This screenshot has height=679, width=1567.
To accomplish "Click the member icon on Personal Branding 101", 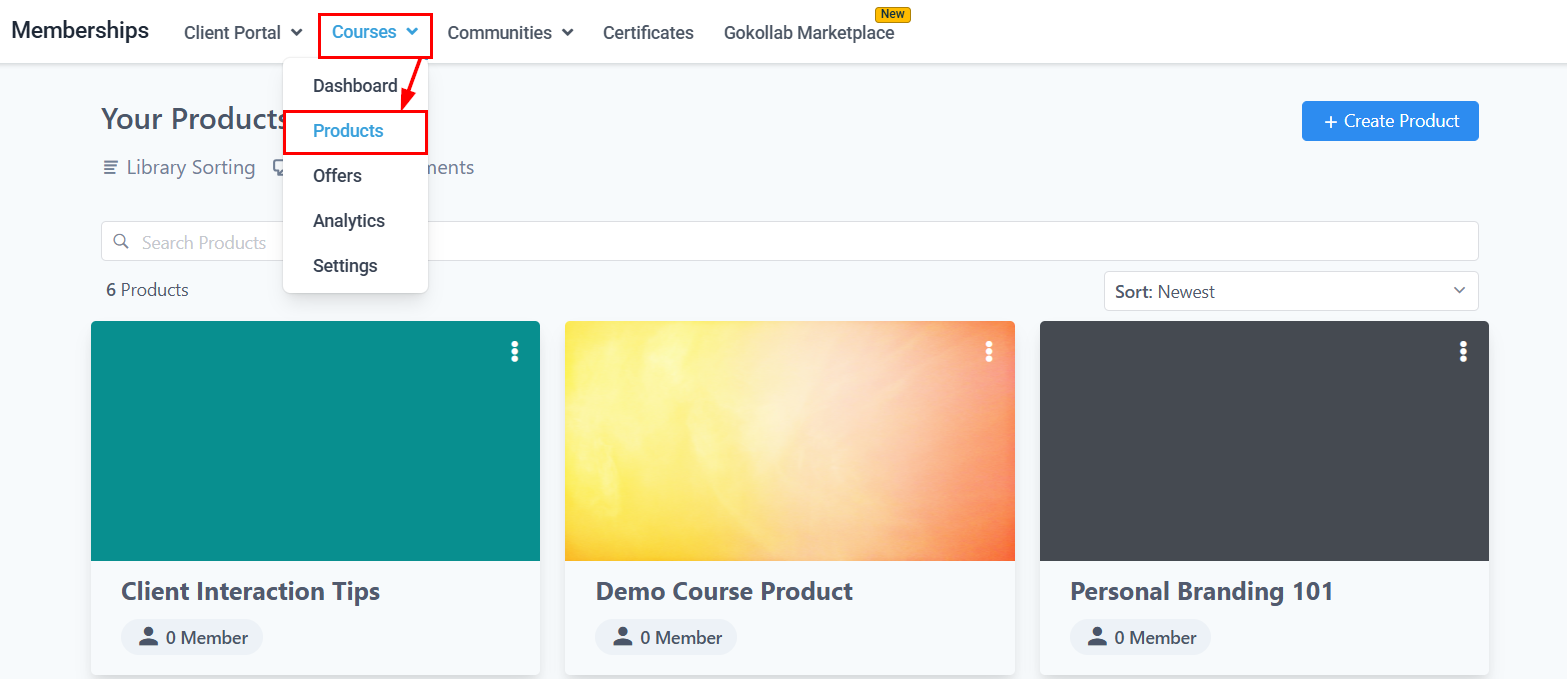I will (x=1097, y=637).
